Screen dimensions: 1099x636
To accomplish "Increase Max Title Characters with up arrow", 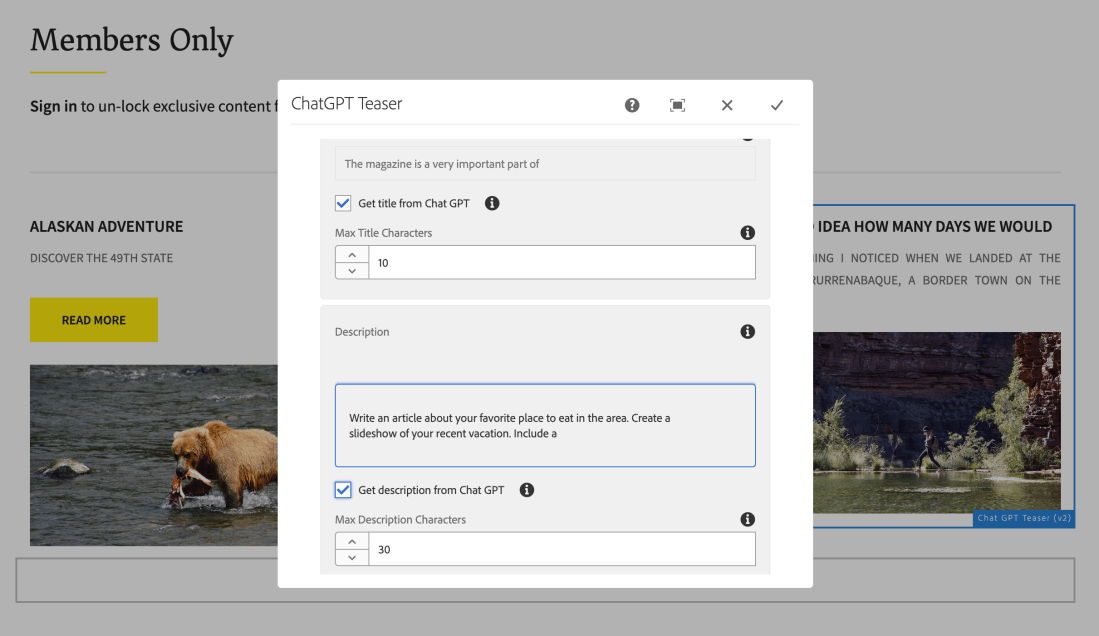I will pos(352,256).
